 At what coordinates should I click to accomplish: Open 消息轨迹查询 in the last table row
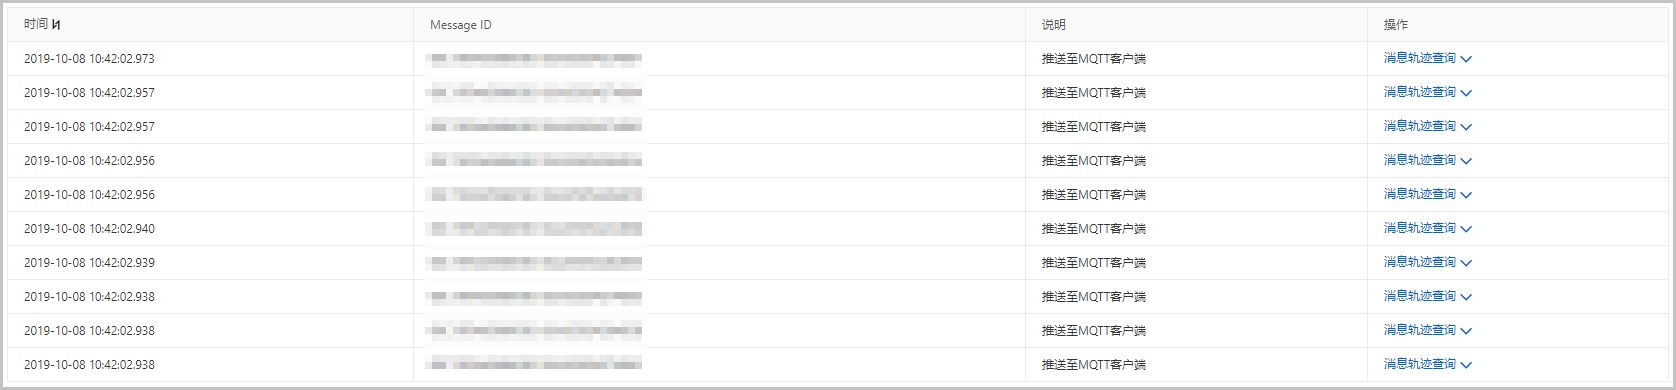(x=1419, y=364)
